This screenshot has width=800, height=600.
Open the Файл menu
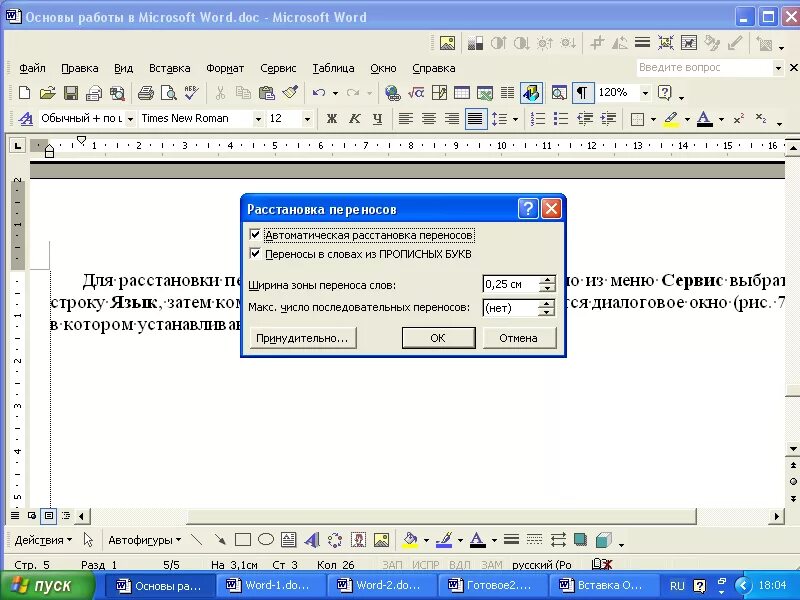[32, 68]
